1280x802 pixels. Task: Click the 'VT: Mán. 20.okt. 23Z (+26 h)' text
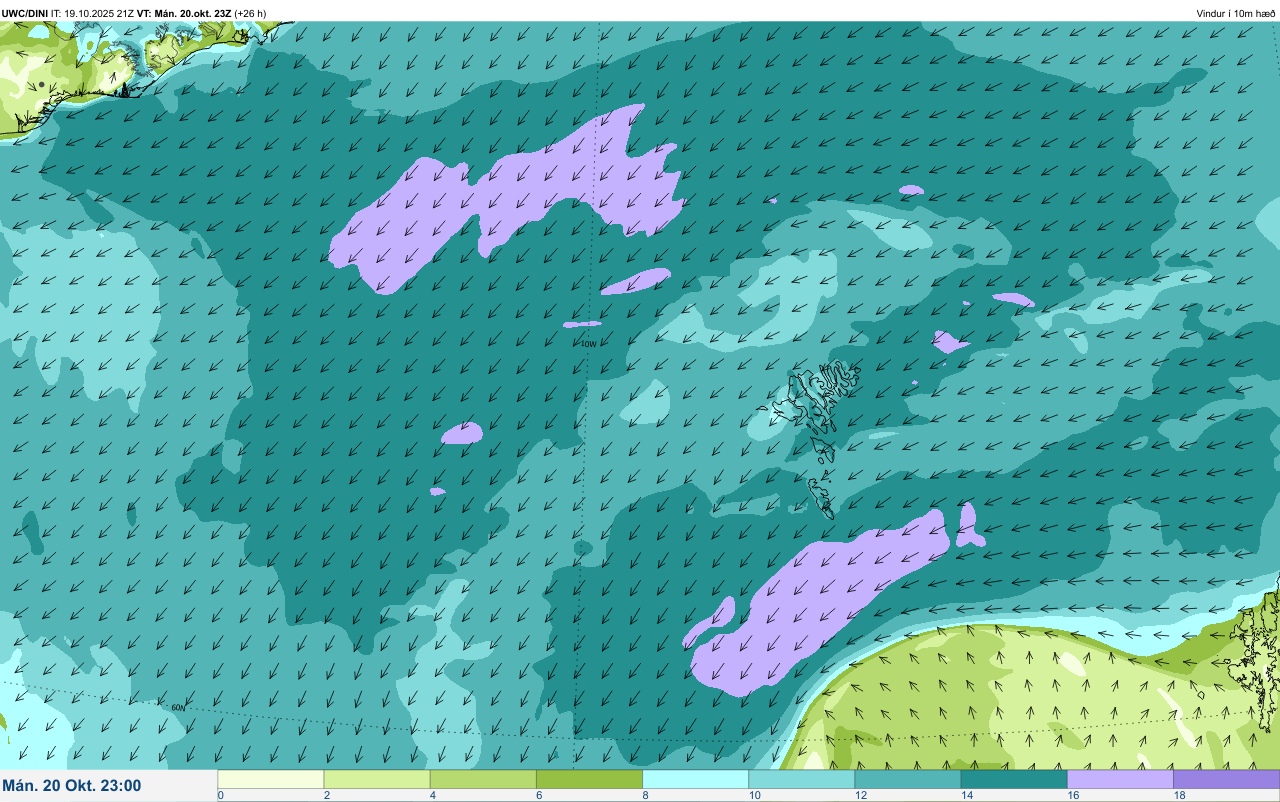point(202,13)
